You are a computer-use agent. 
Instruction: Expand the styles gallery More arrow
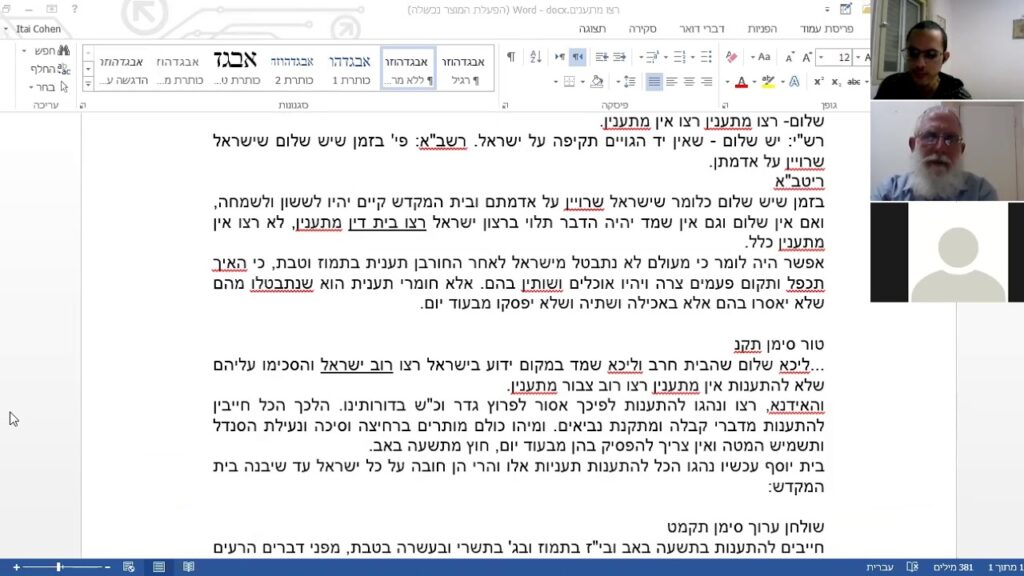pyautogui.click(x=88, y=84)
